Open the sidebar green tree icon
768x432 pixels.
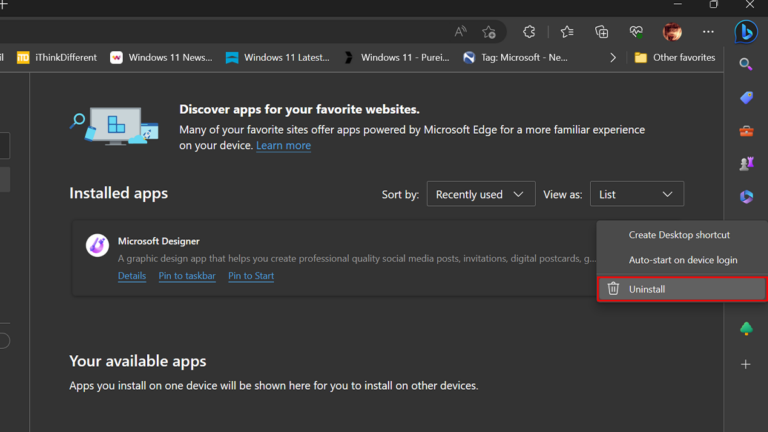(746, 328)
